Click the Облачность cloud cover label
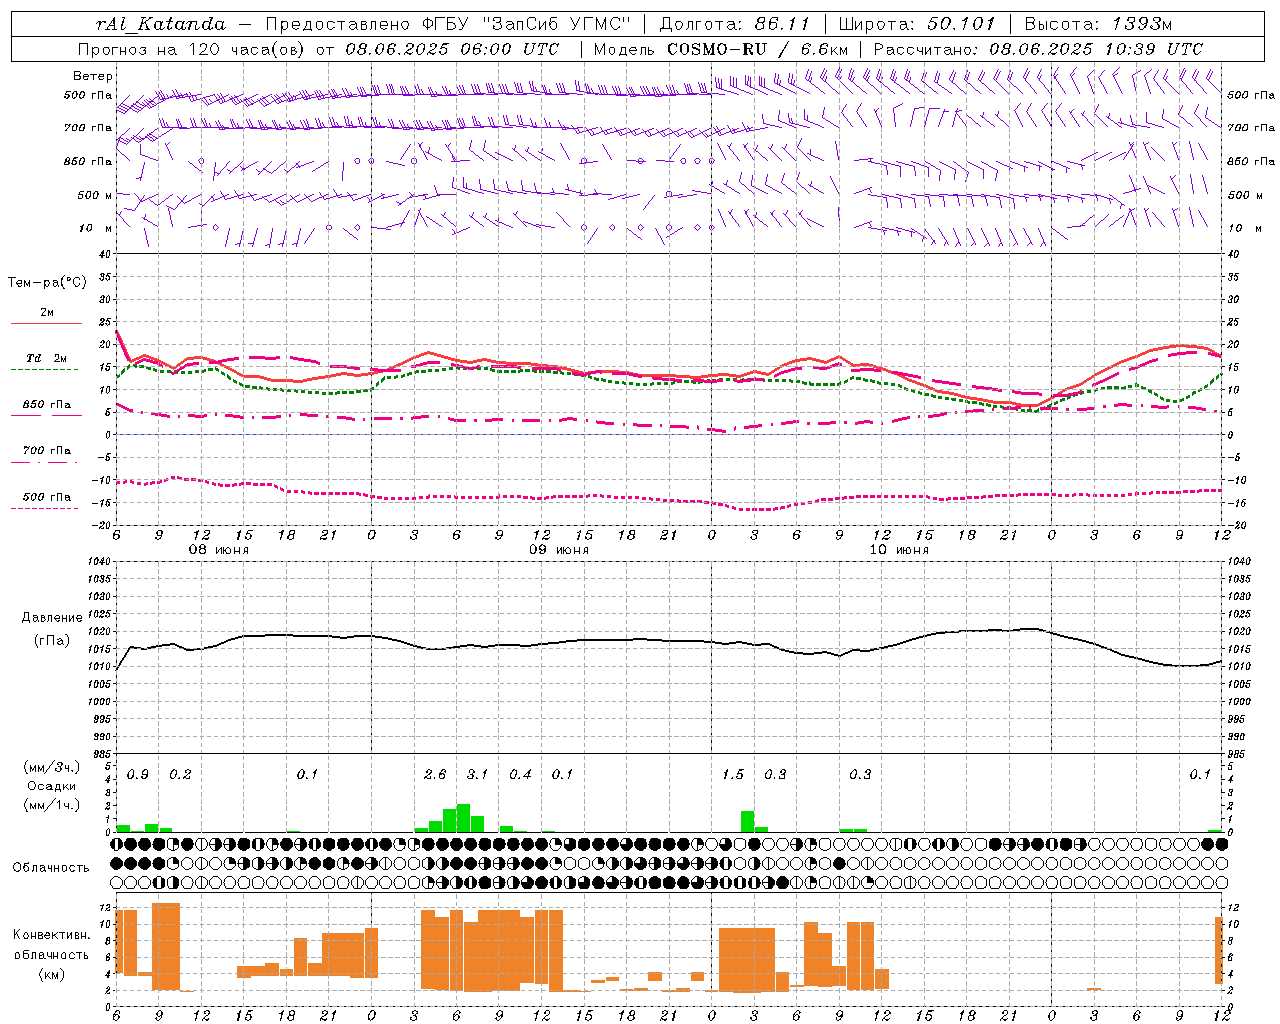The image size is (1280, 1024). pyautogui.click(x=51, y=868)
